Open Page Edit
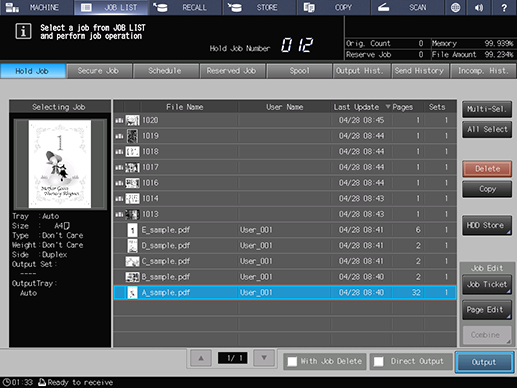Image resolution: width=517 pixels, height=388 pixels. [487, 310]
